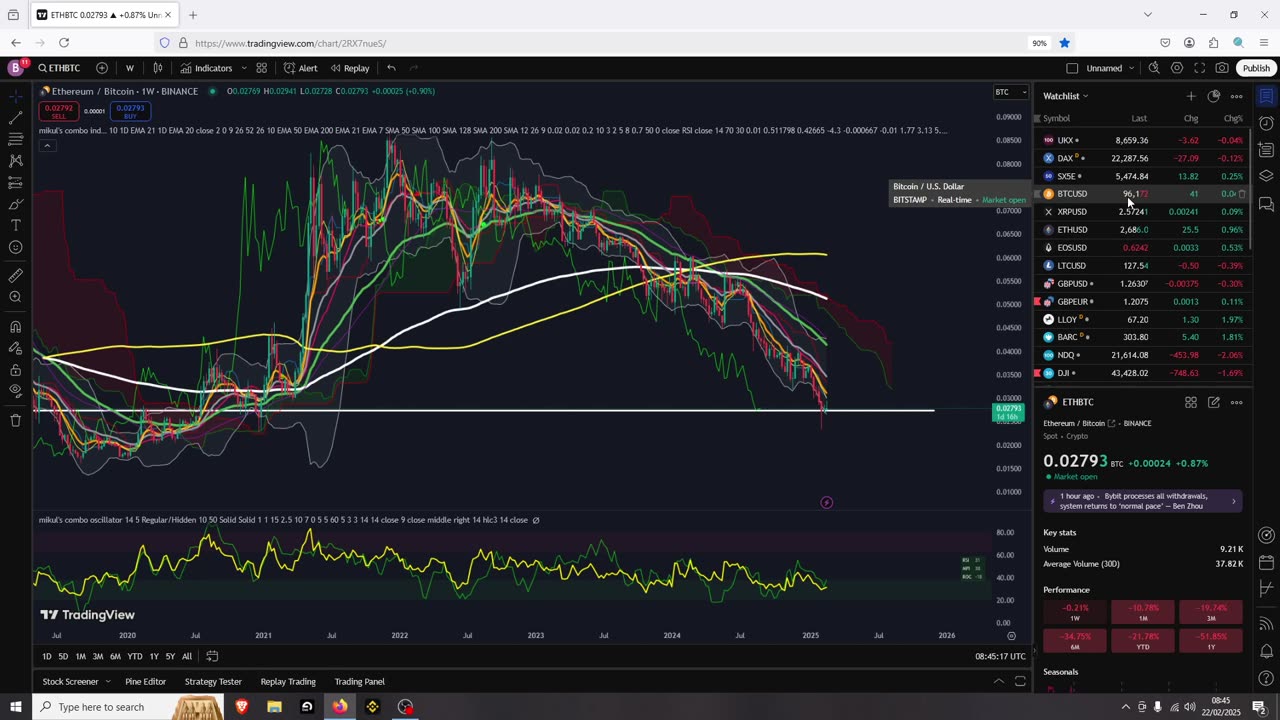1280x720 pixels.
Task: Switch chart range to 1D
Action: 46,656
